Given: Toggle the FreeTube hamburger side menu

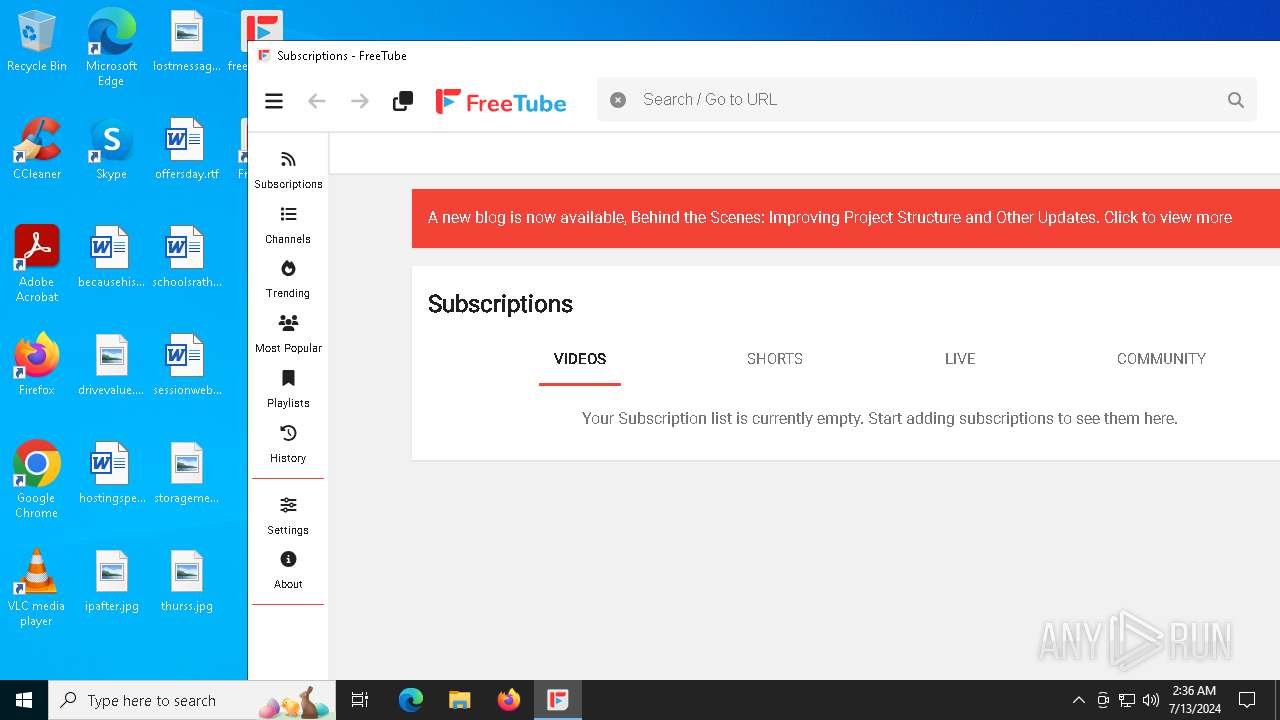Looking at the screenshot, I should tap(274, 101).
